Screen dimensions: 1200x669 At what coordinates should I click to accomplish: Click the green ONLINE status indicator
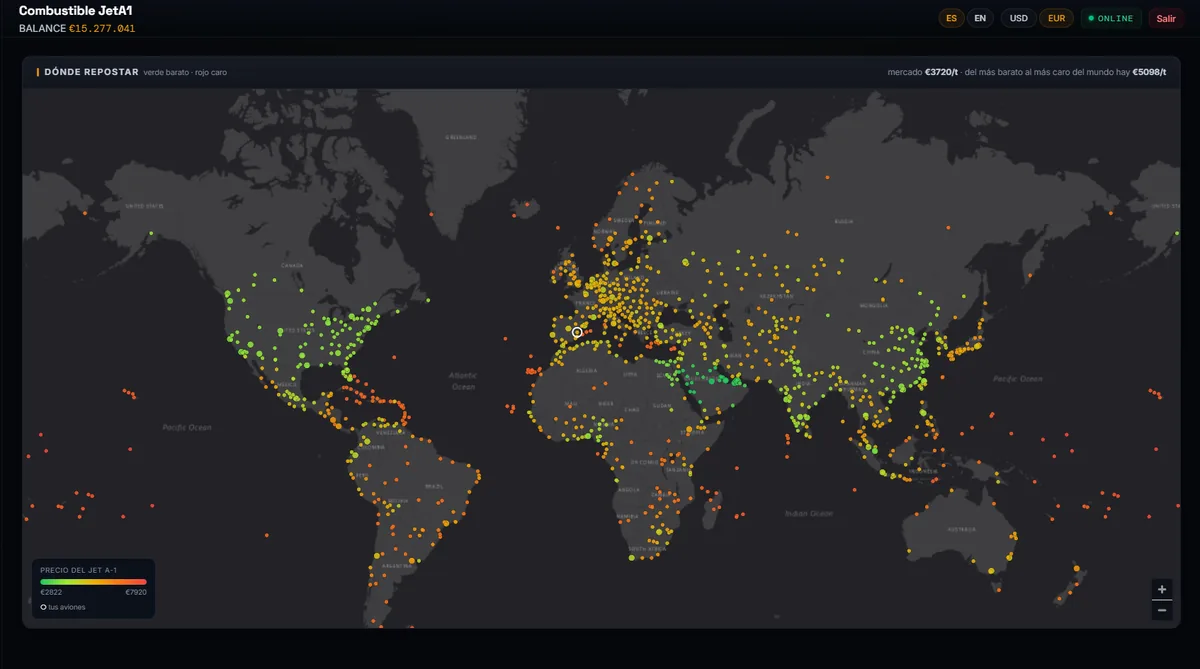1111,18
